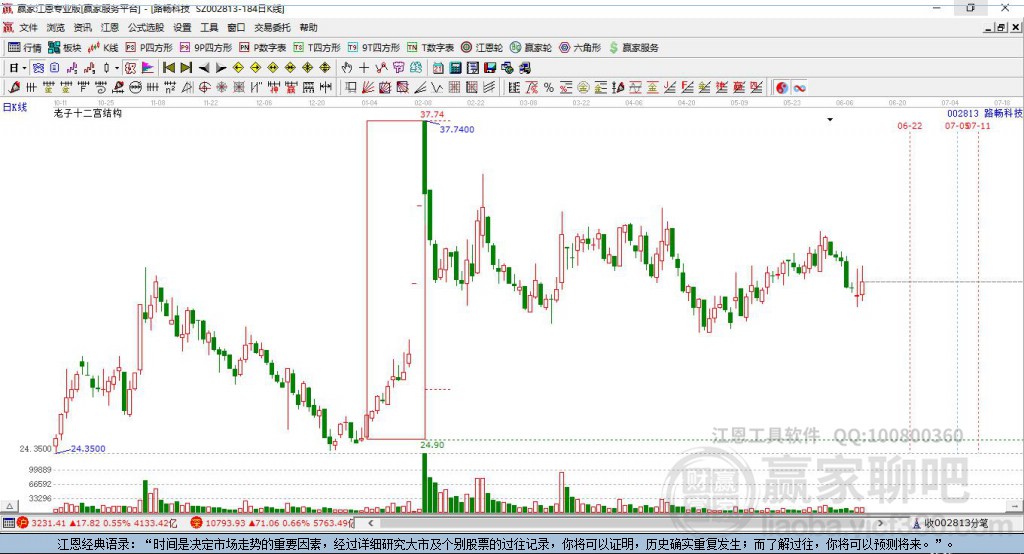Click the 收002813分笔 status button
The height and width of the screenshot is (554, 1024).
click(x=950, y=523)
